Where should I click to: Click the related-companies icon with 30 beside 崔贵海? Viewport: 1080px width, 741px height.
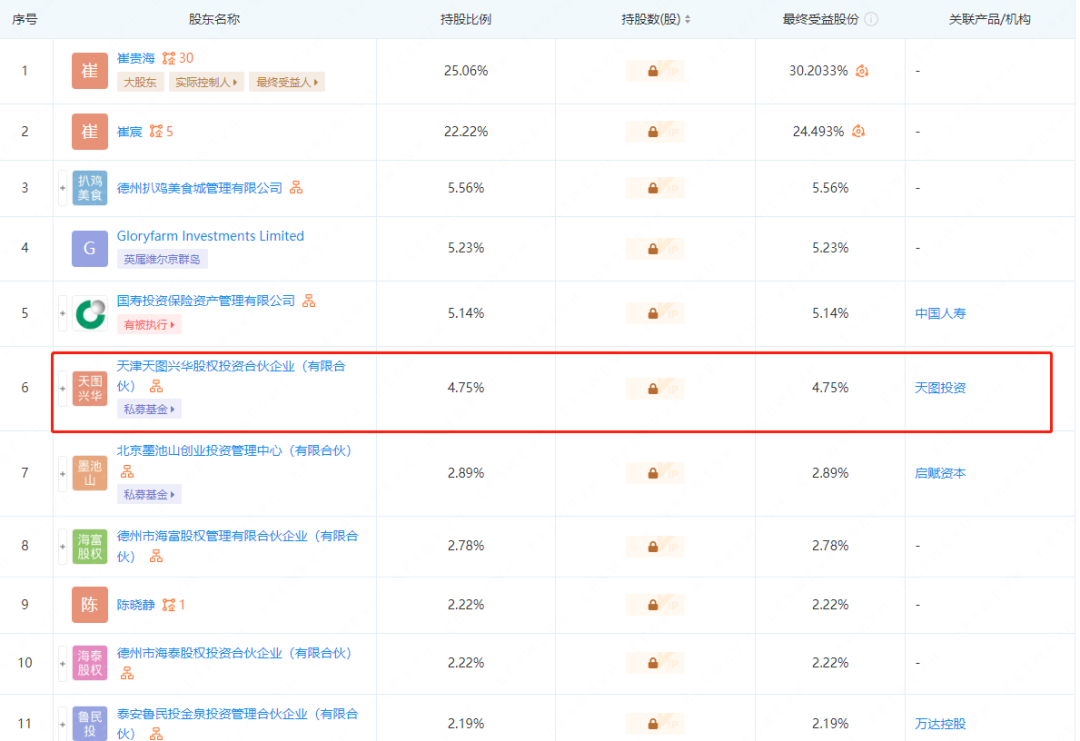click(x=169, y=59)
